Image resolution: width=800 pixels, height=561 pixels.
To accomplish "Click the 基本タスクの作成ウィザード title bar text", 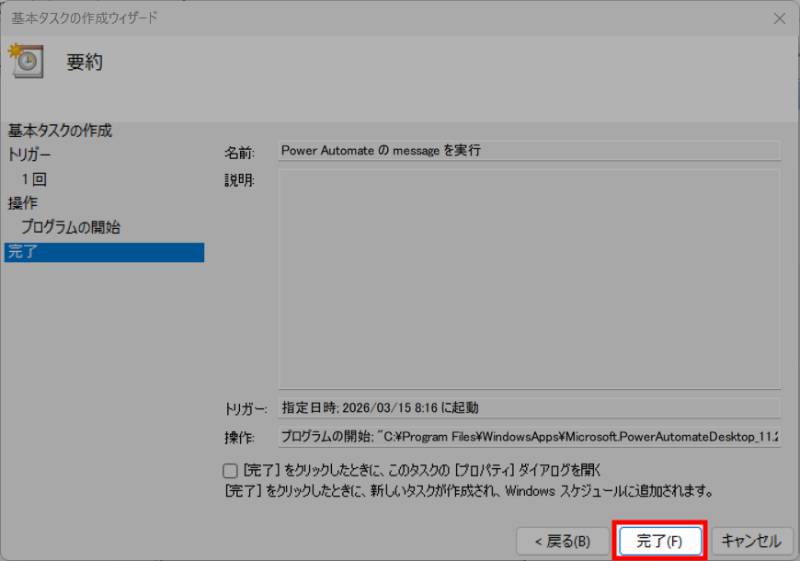I will 84,18.
